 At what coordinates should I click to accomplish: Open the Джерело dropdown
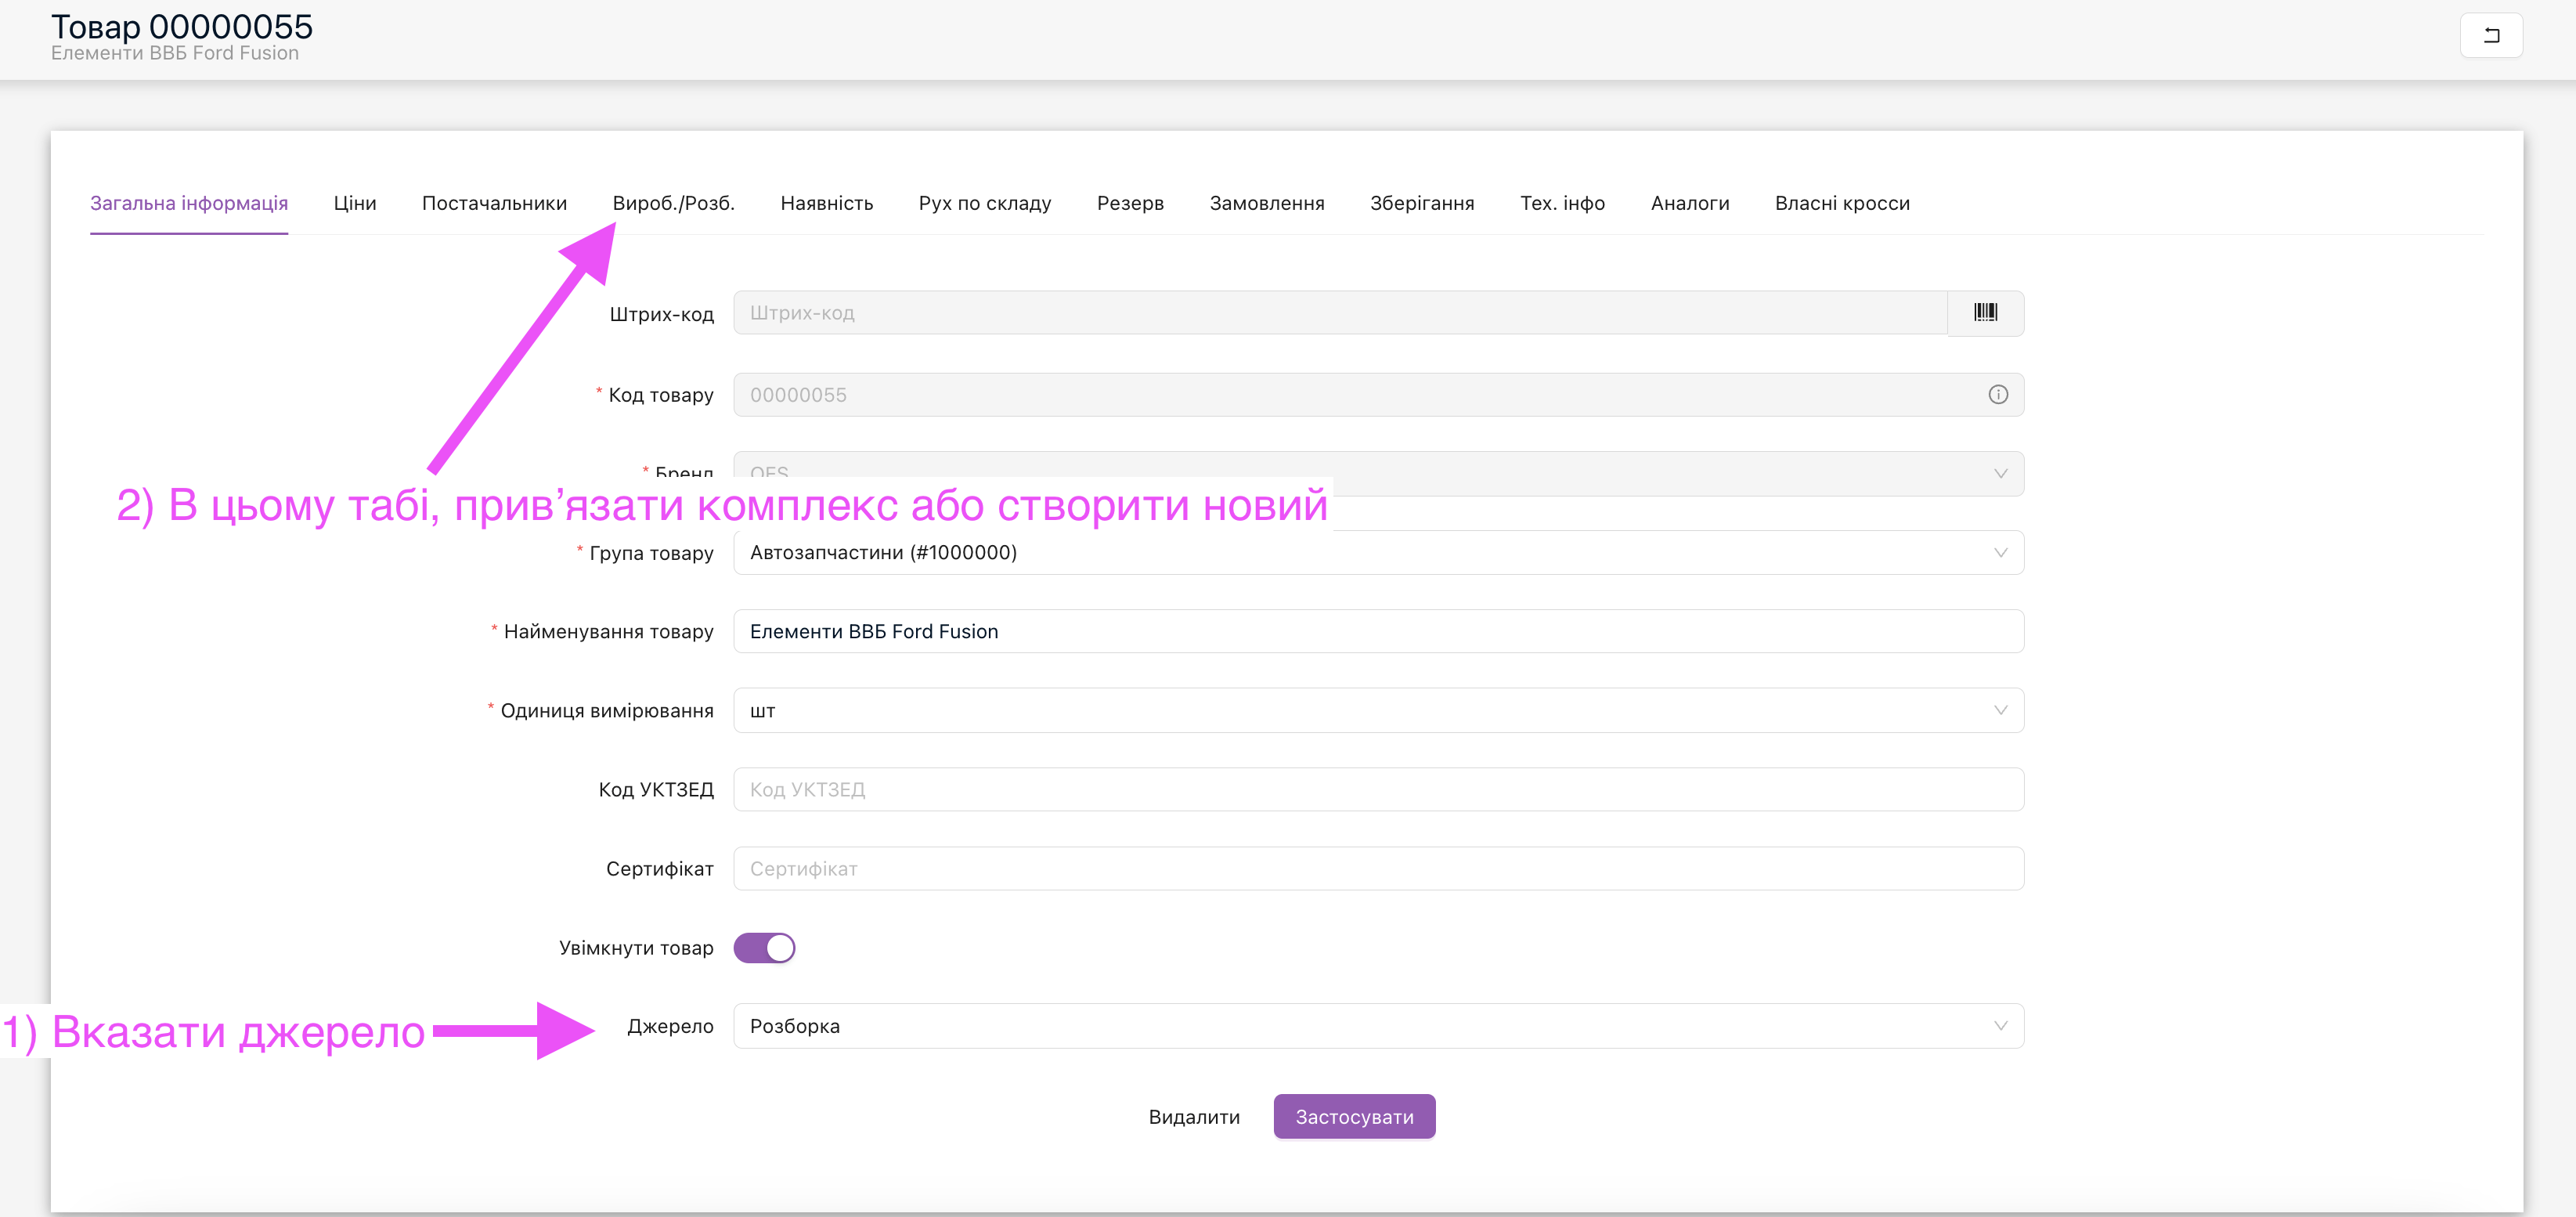pos(1378,1026)
